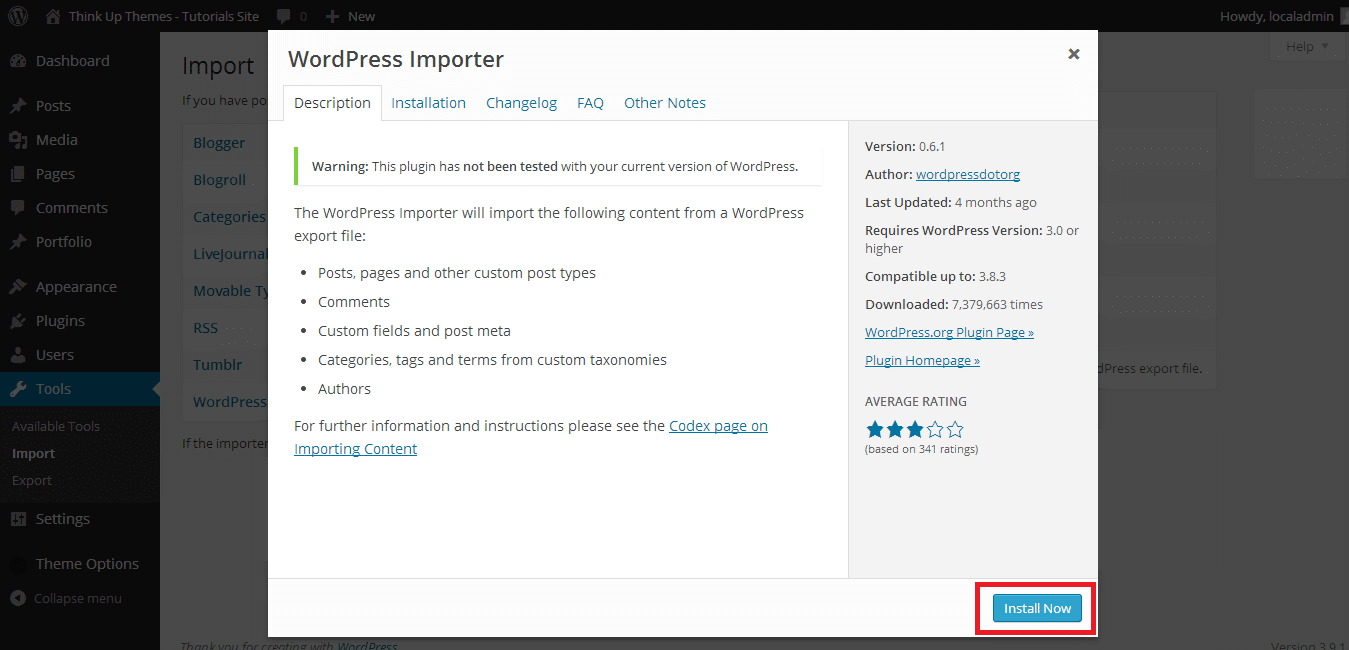Open the Portfolio pin icon
1349x650 pixels.
18,242
